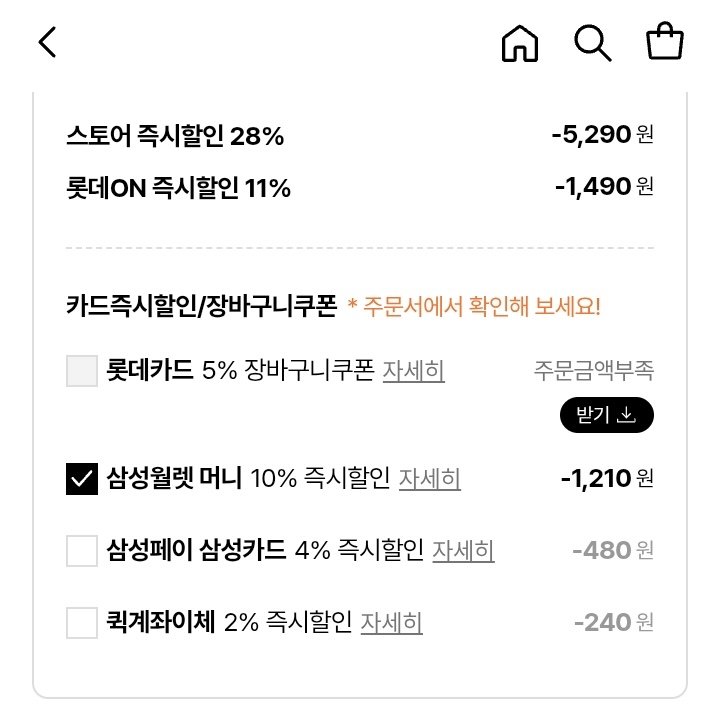The image size is (720, 719).
Task: Uncheck the 삼성월렛 머니 10% 즉시할인 checkbox
Action: (x=82, y=479)
